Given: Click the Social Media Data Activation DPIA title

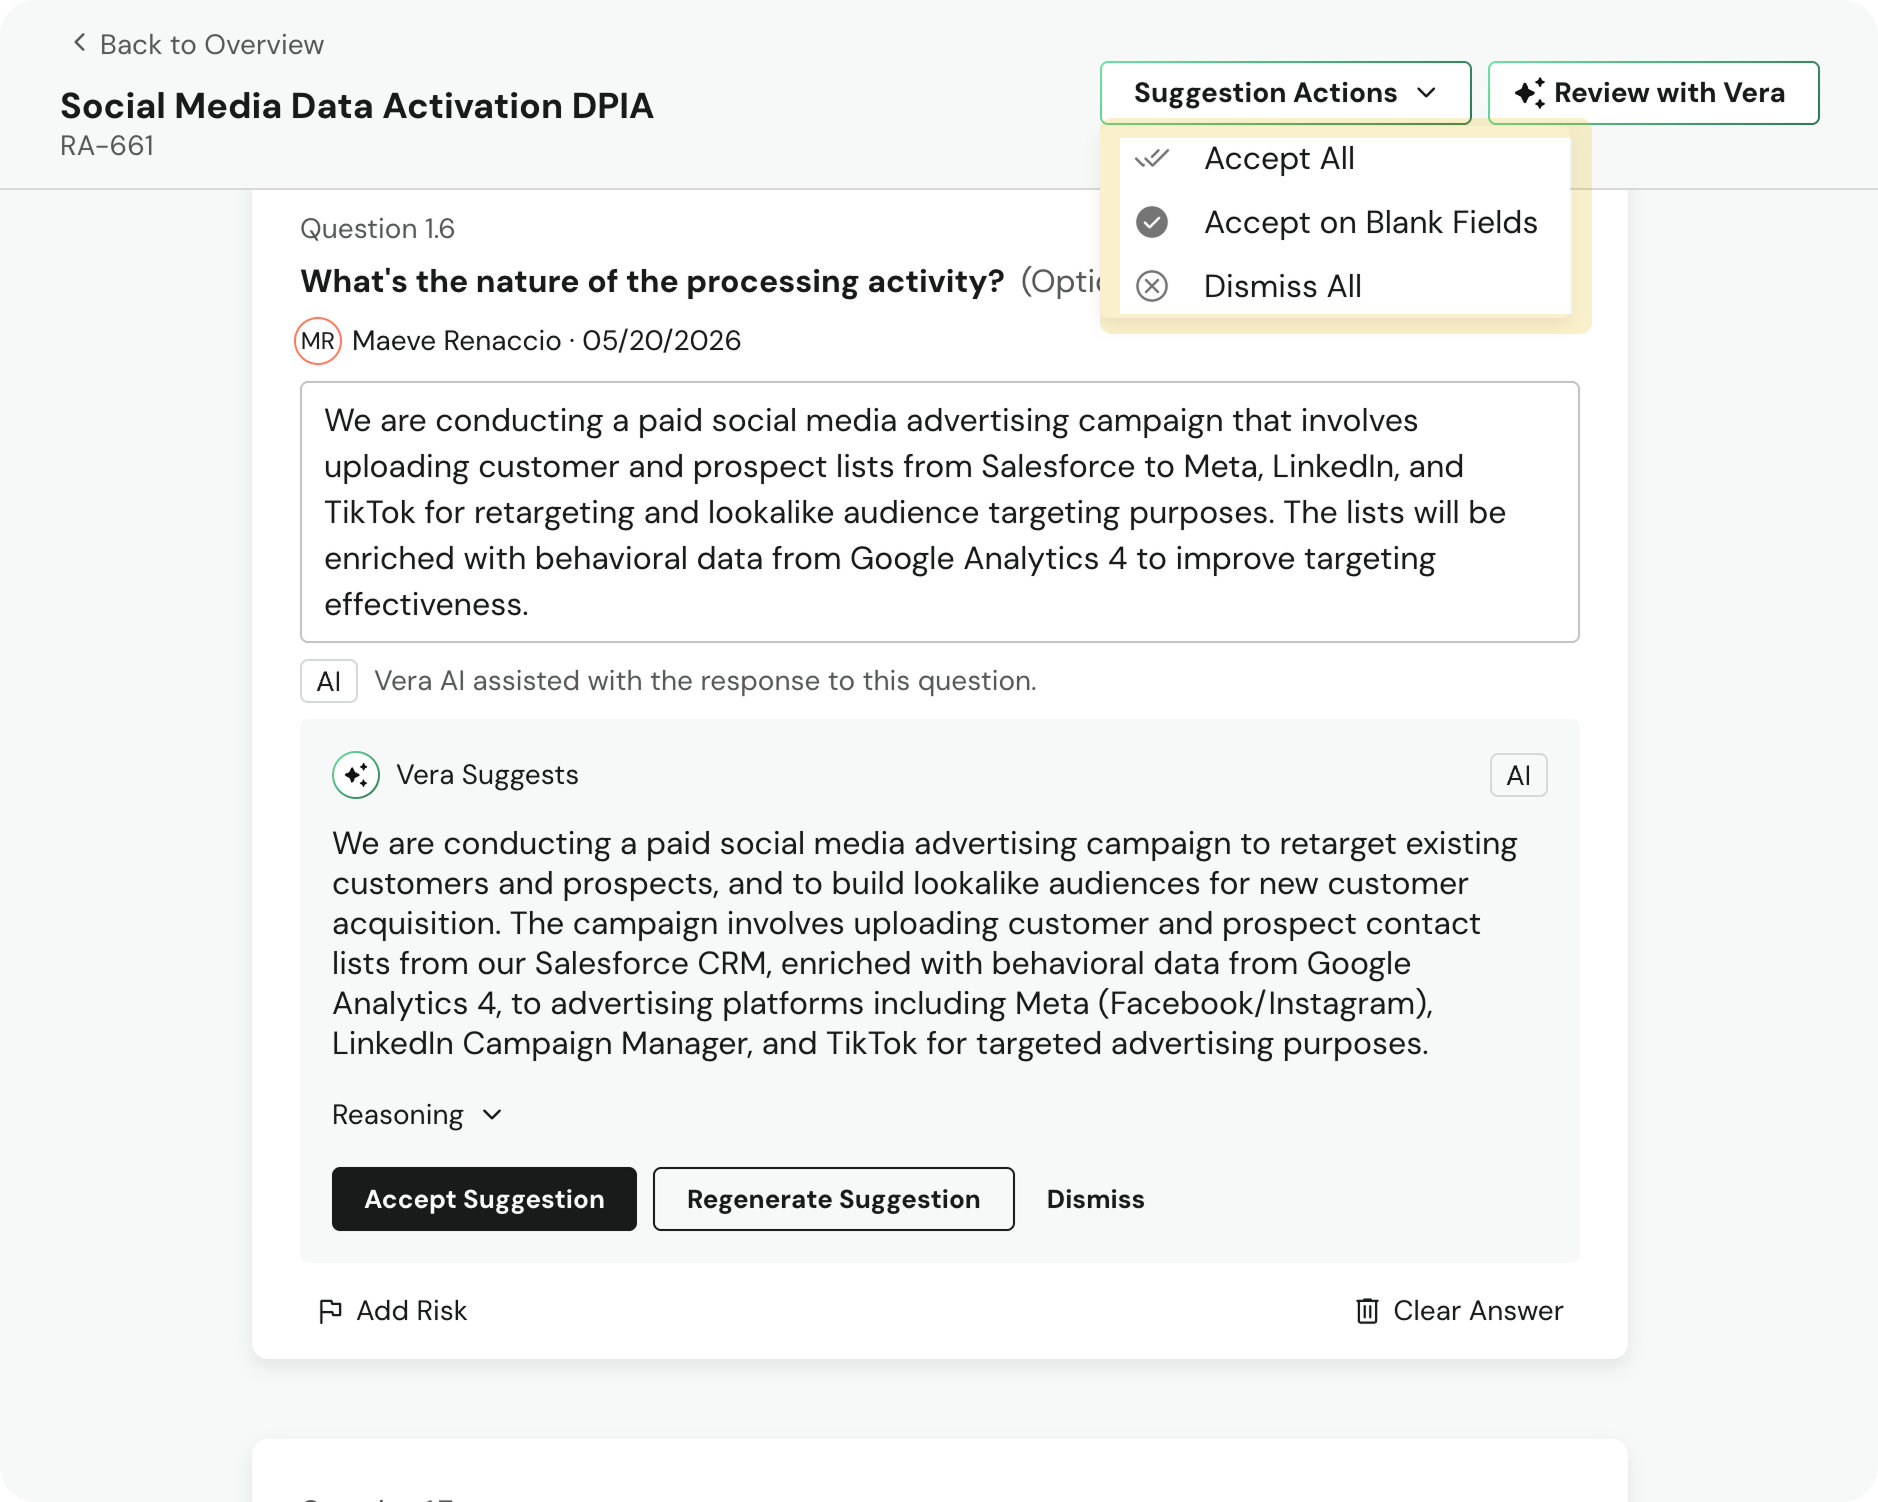Looking at the screenshot, I should click(x=357, y=106).
